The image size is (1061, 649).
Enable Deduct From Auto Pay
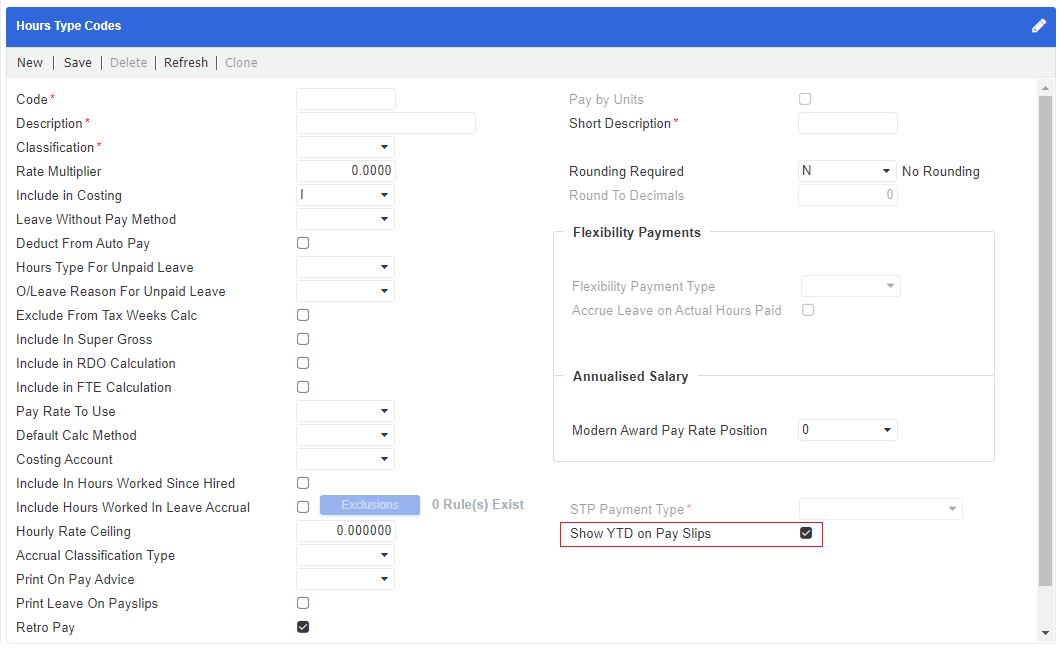coord(303,242)
